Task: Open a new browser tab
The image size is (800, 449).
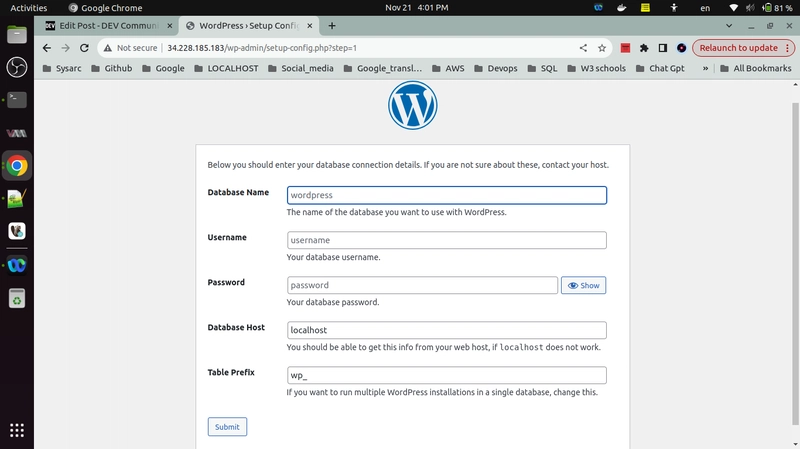Action: point(332,26)
